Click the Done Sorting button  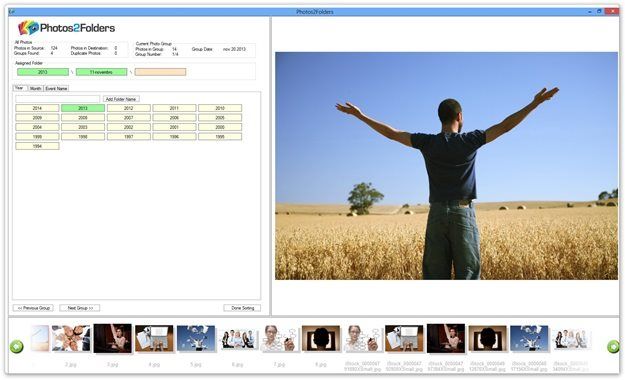tap(242, 308)
